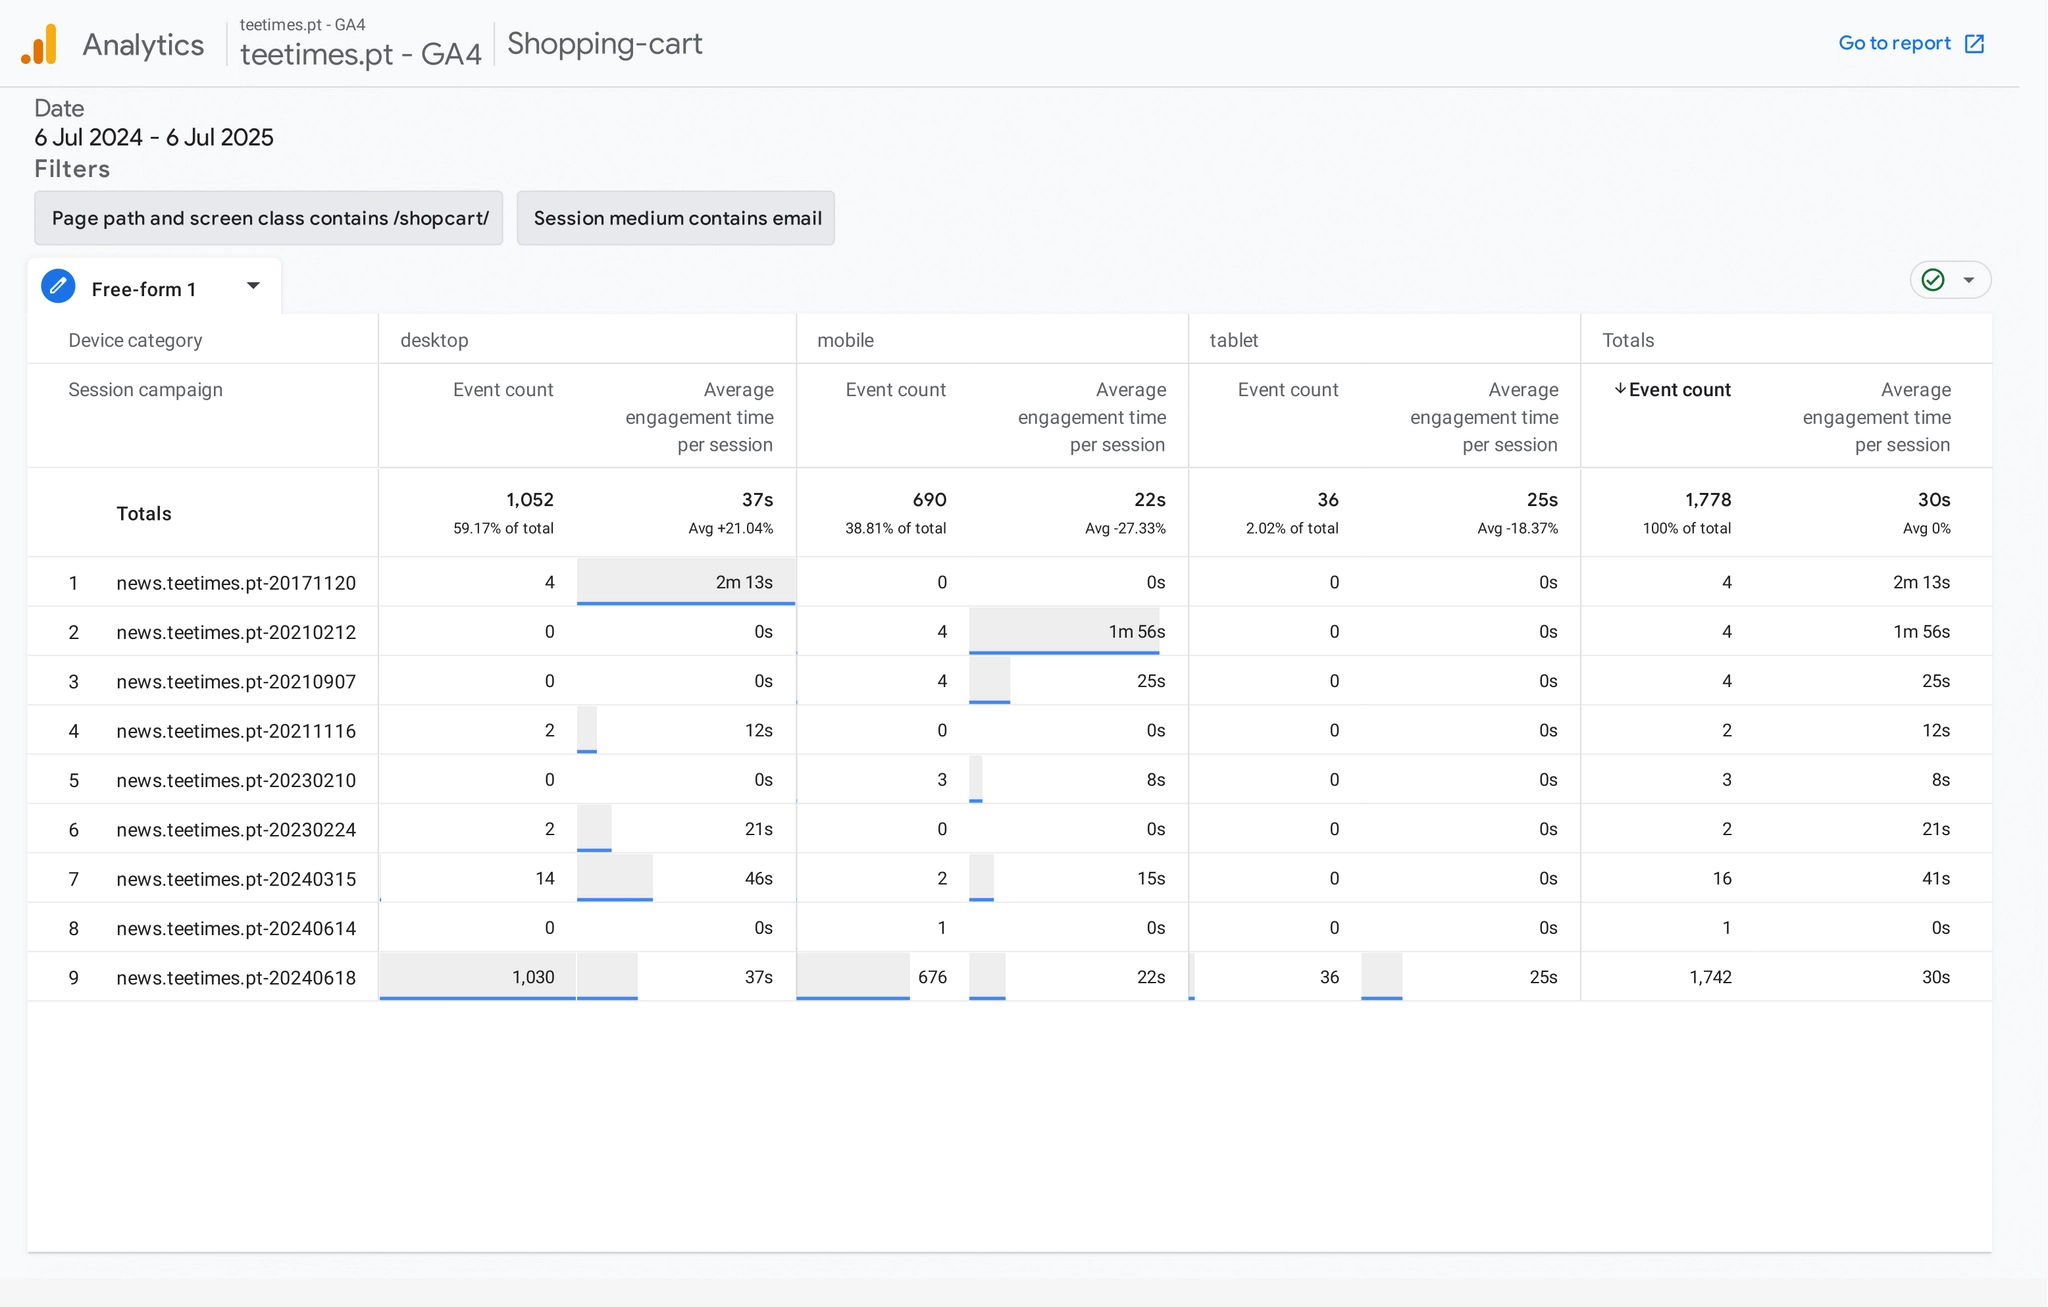Open the Free-form 1 tab dropdown arrow
Viewport: 2048px width, 1307px height.
point(253,286)
